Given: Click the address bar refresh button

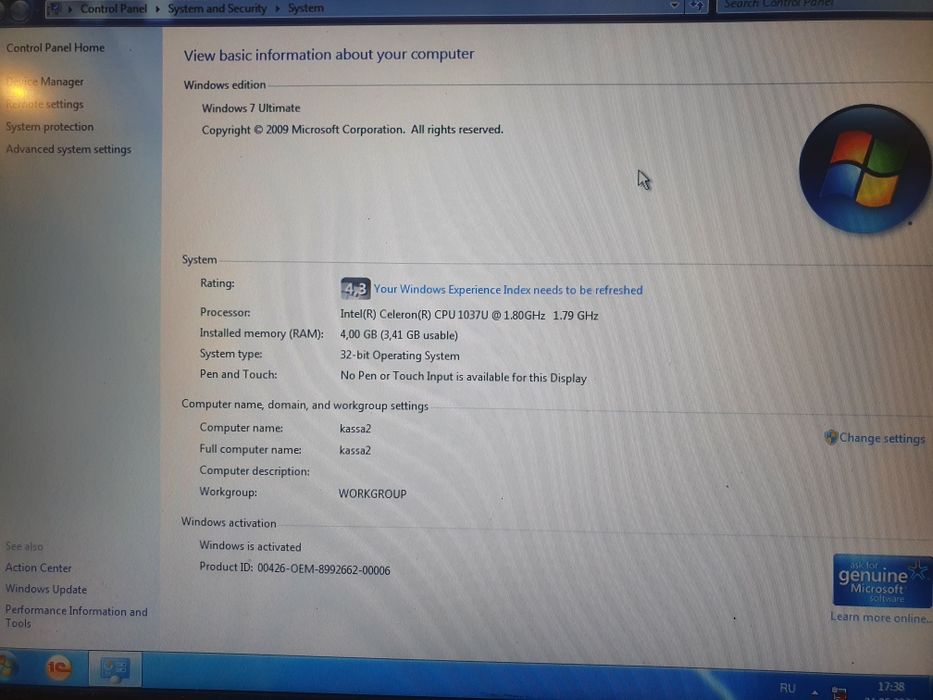Looking at the screenshot, I should click(696, 6).
